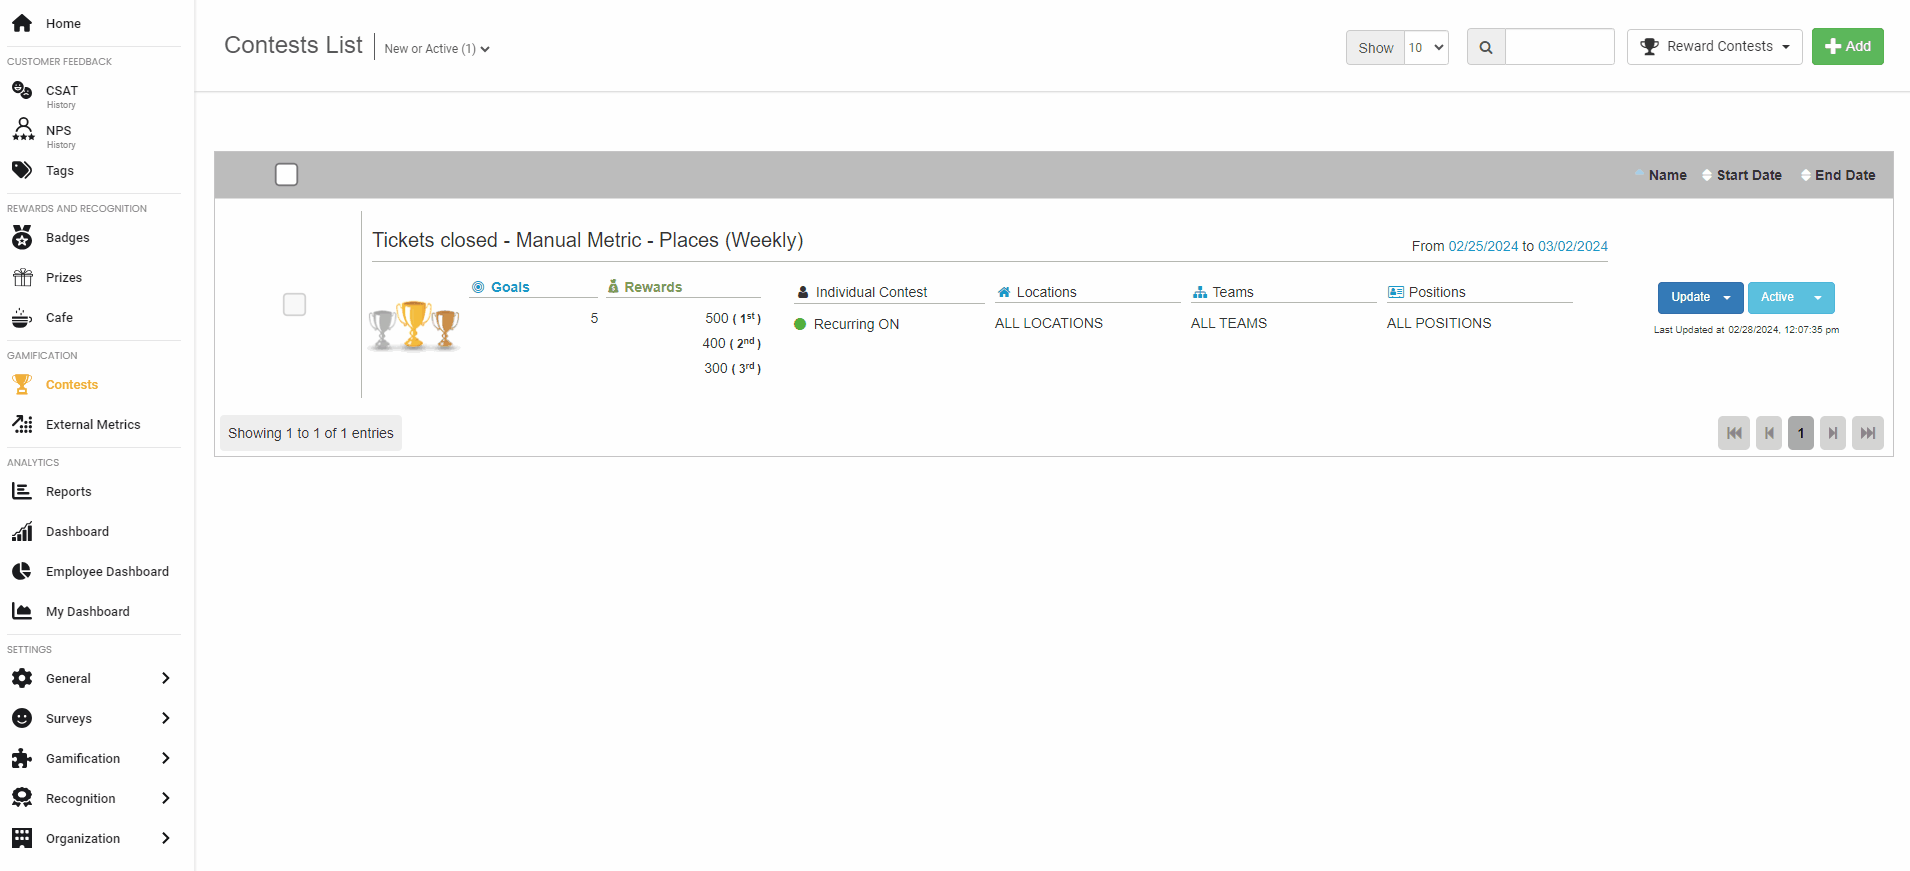
Task: Open the Prizes gift icon
Action: (22, 277)
